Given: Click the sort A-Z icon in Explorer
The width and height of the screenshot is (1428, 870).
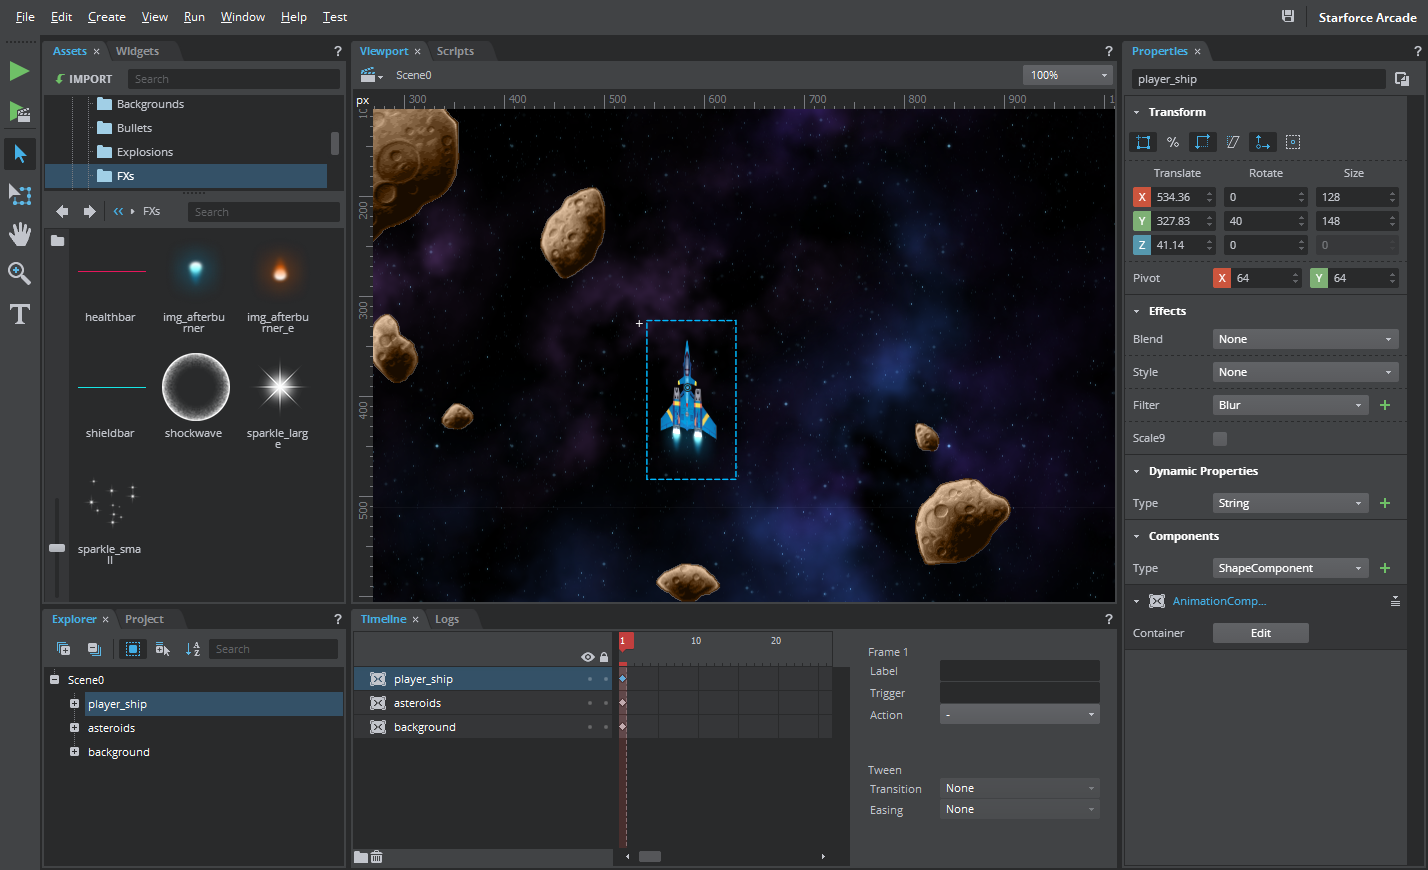Looking at the screenshot, I should click(193, 649).
